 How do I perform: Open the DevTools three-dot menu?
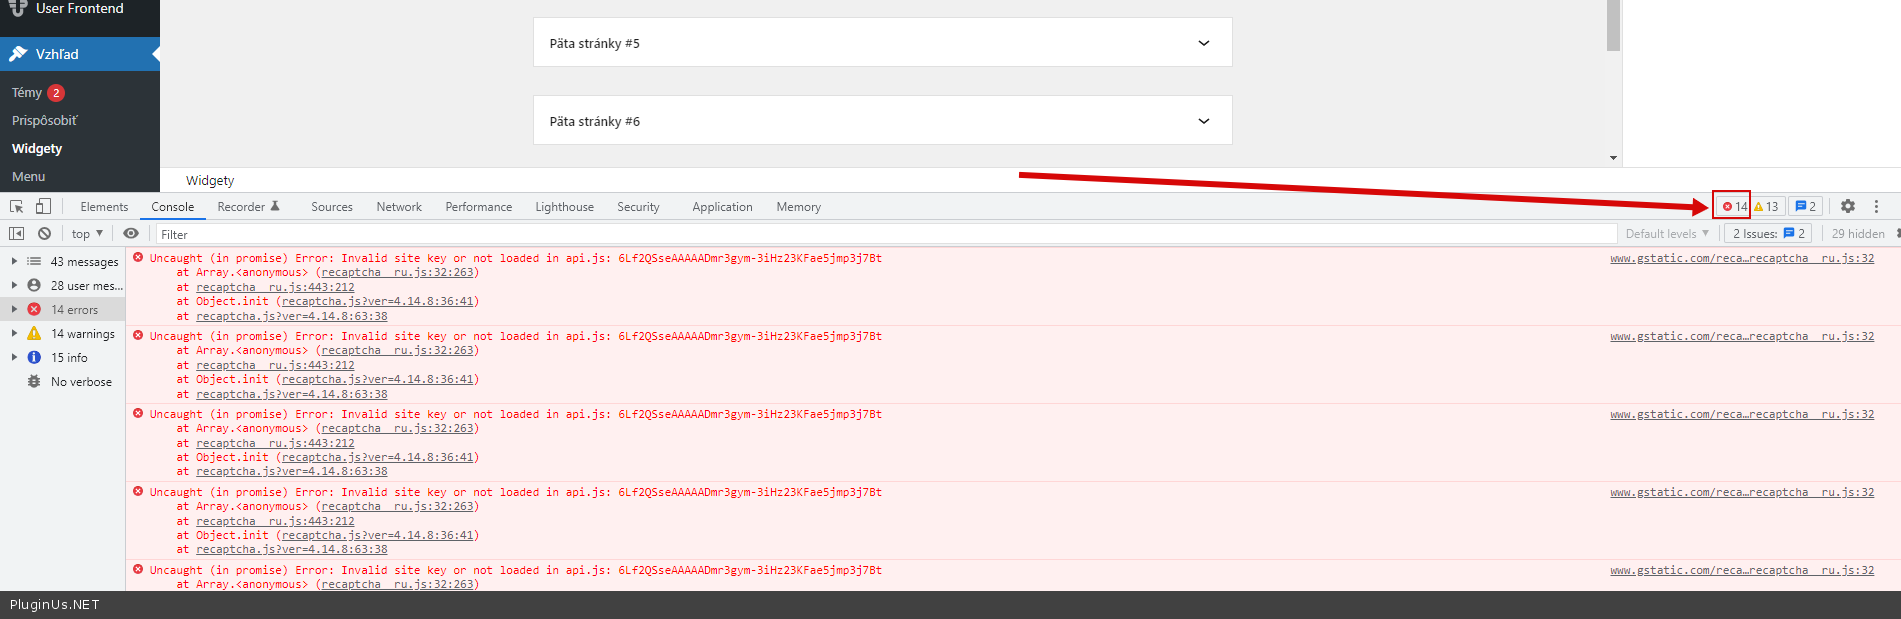click(1876, 206)
